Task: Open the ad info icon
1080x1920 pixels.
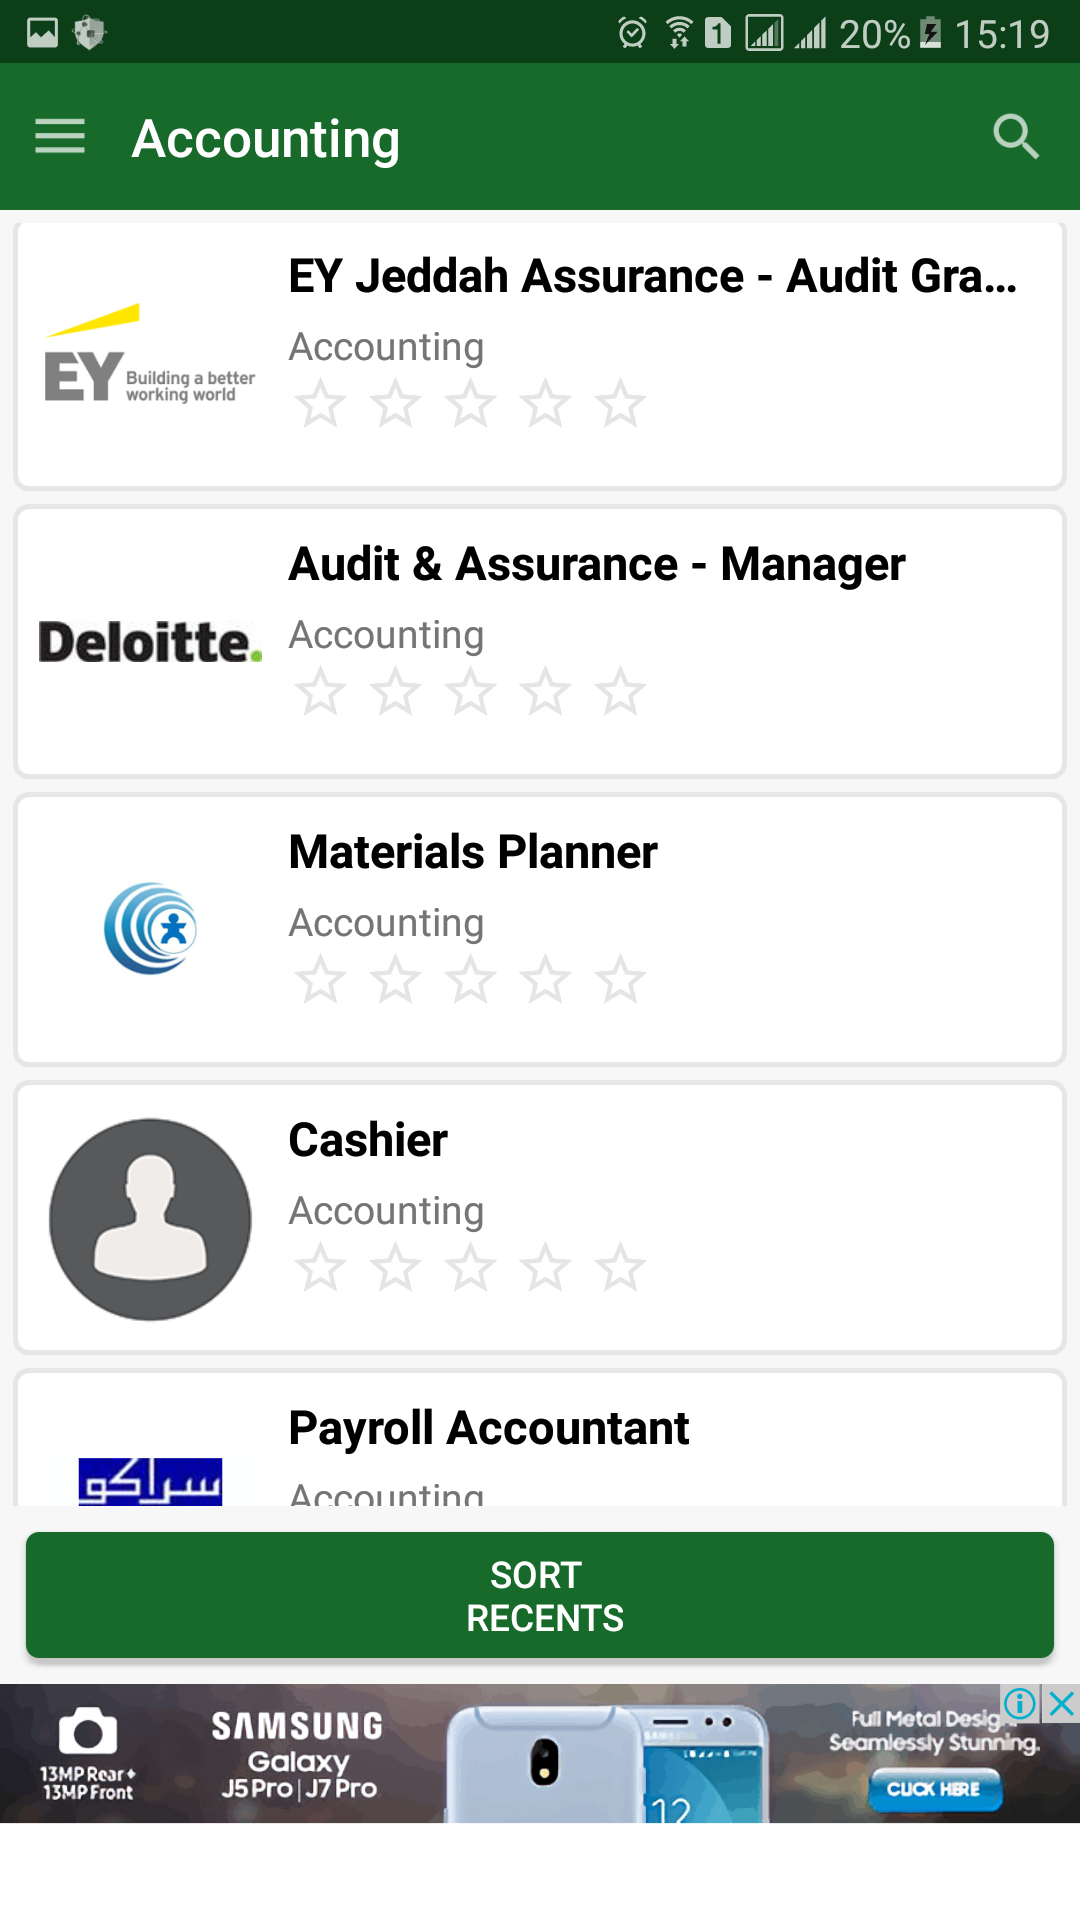Action: 1020,1703
